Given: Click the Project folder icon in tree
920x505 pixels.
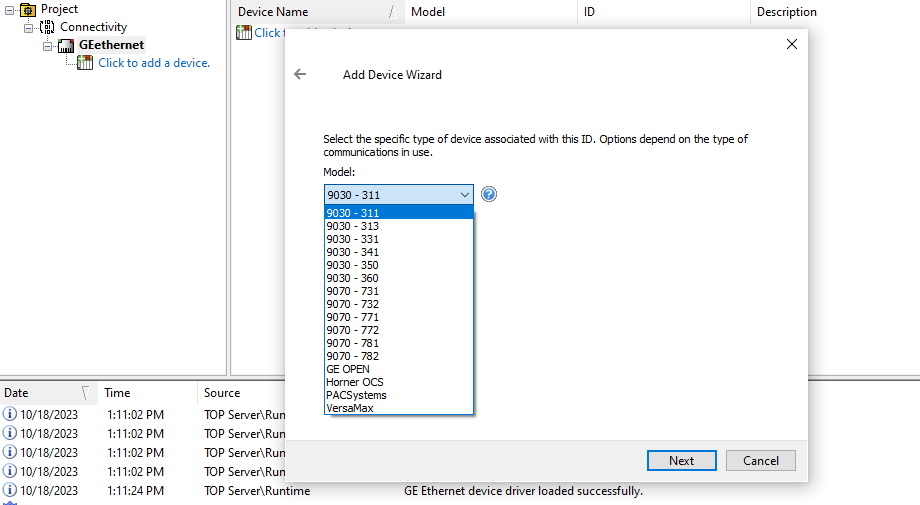Looking at the screenshot, I should click(x=28, y=9).
